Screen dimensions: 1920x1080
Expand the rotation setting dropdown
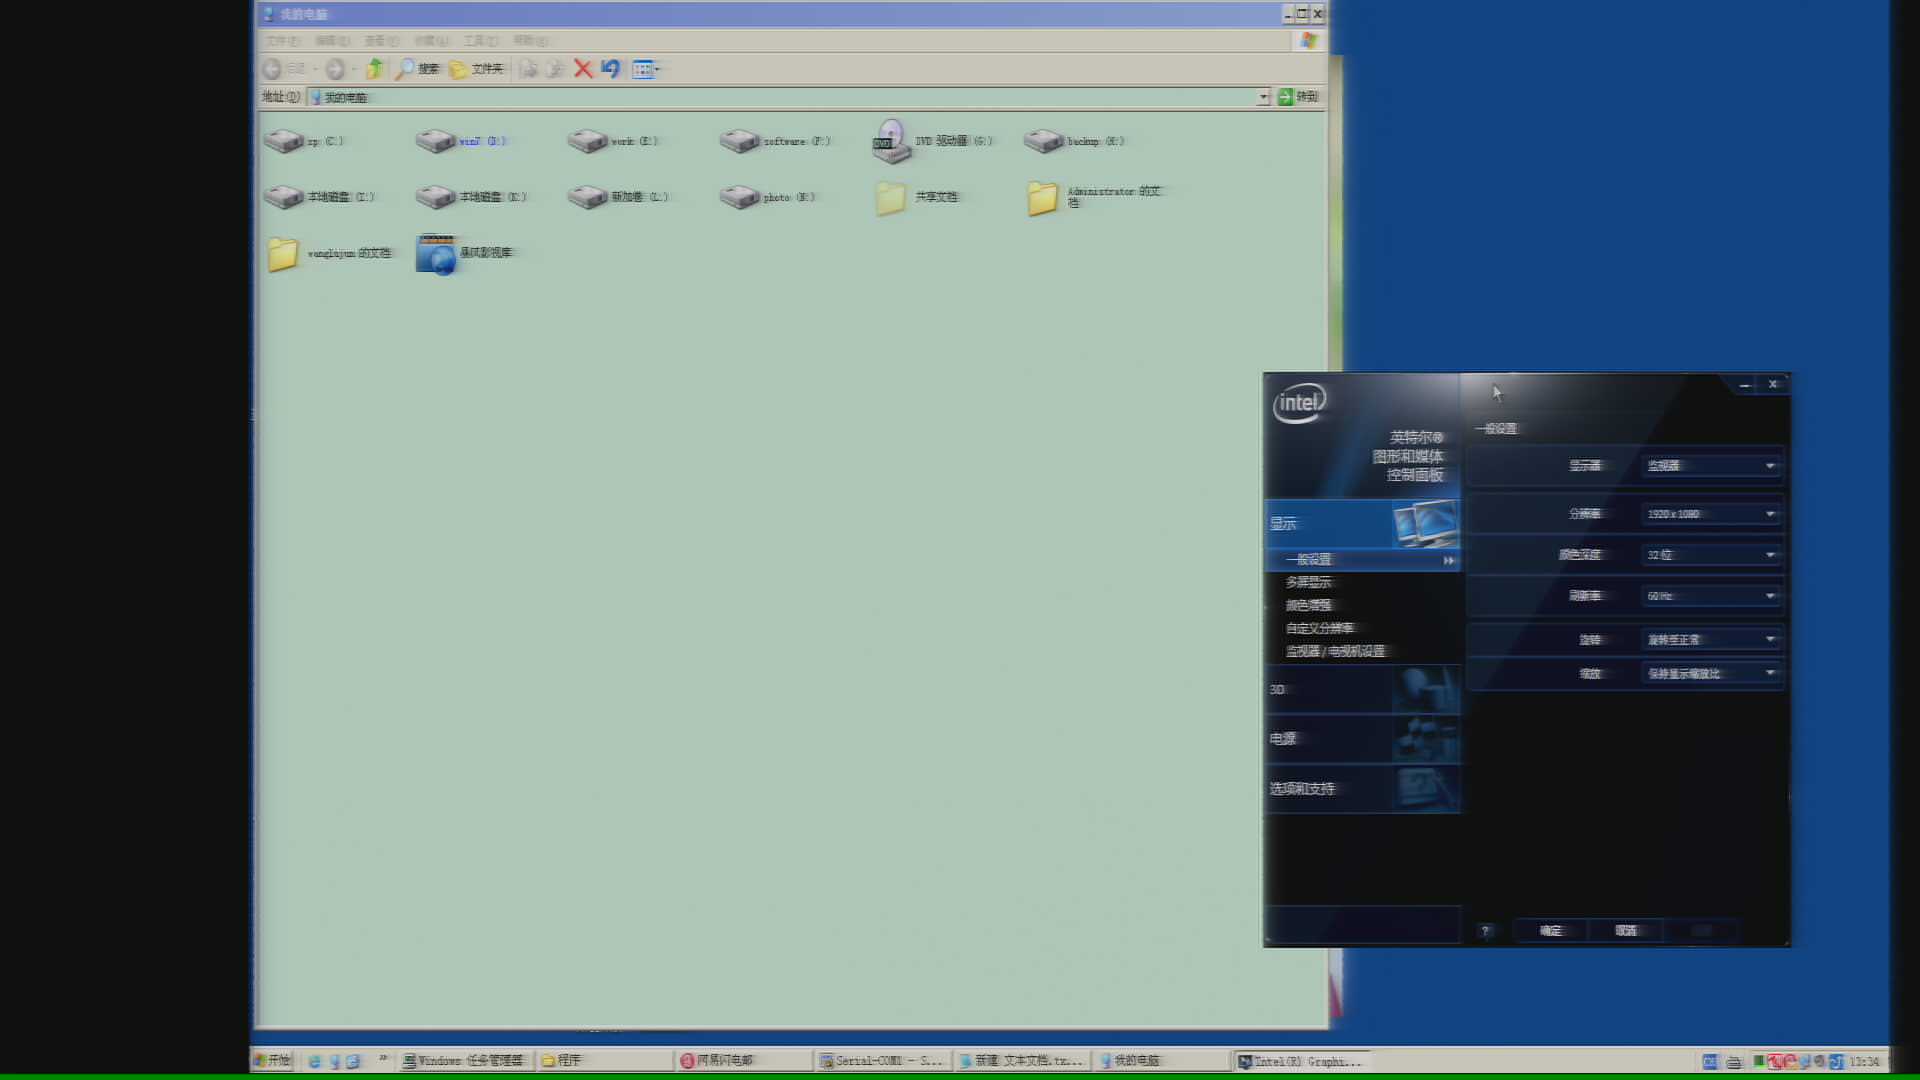pos(1711,639)
